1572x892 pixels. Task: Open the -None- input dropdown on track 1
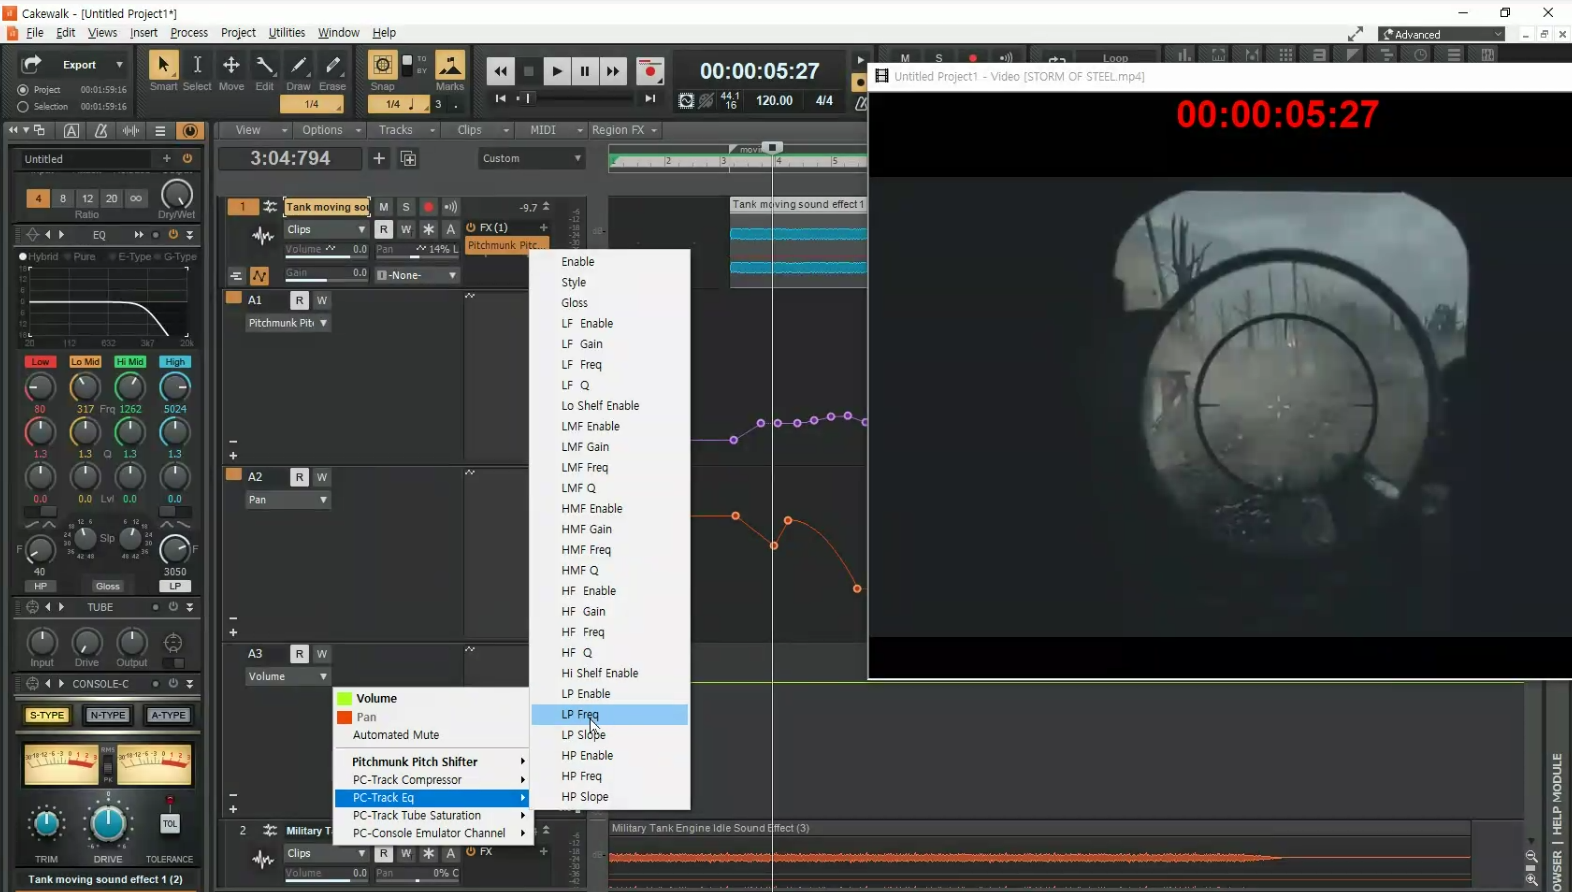pos(417,275)
